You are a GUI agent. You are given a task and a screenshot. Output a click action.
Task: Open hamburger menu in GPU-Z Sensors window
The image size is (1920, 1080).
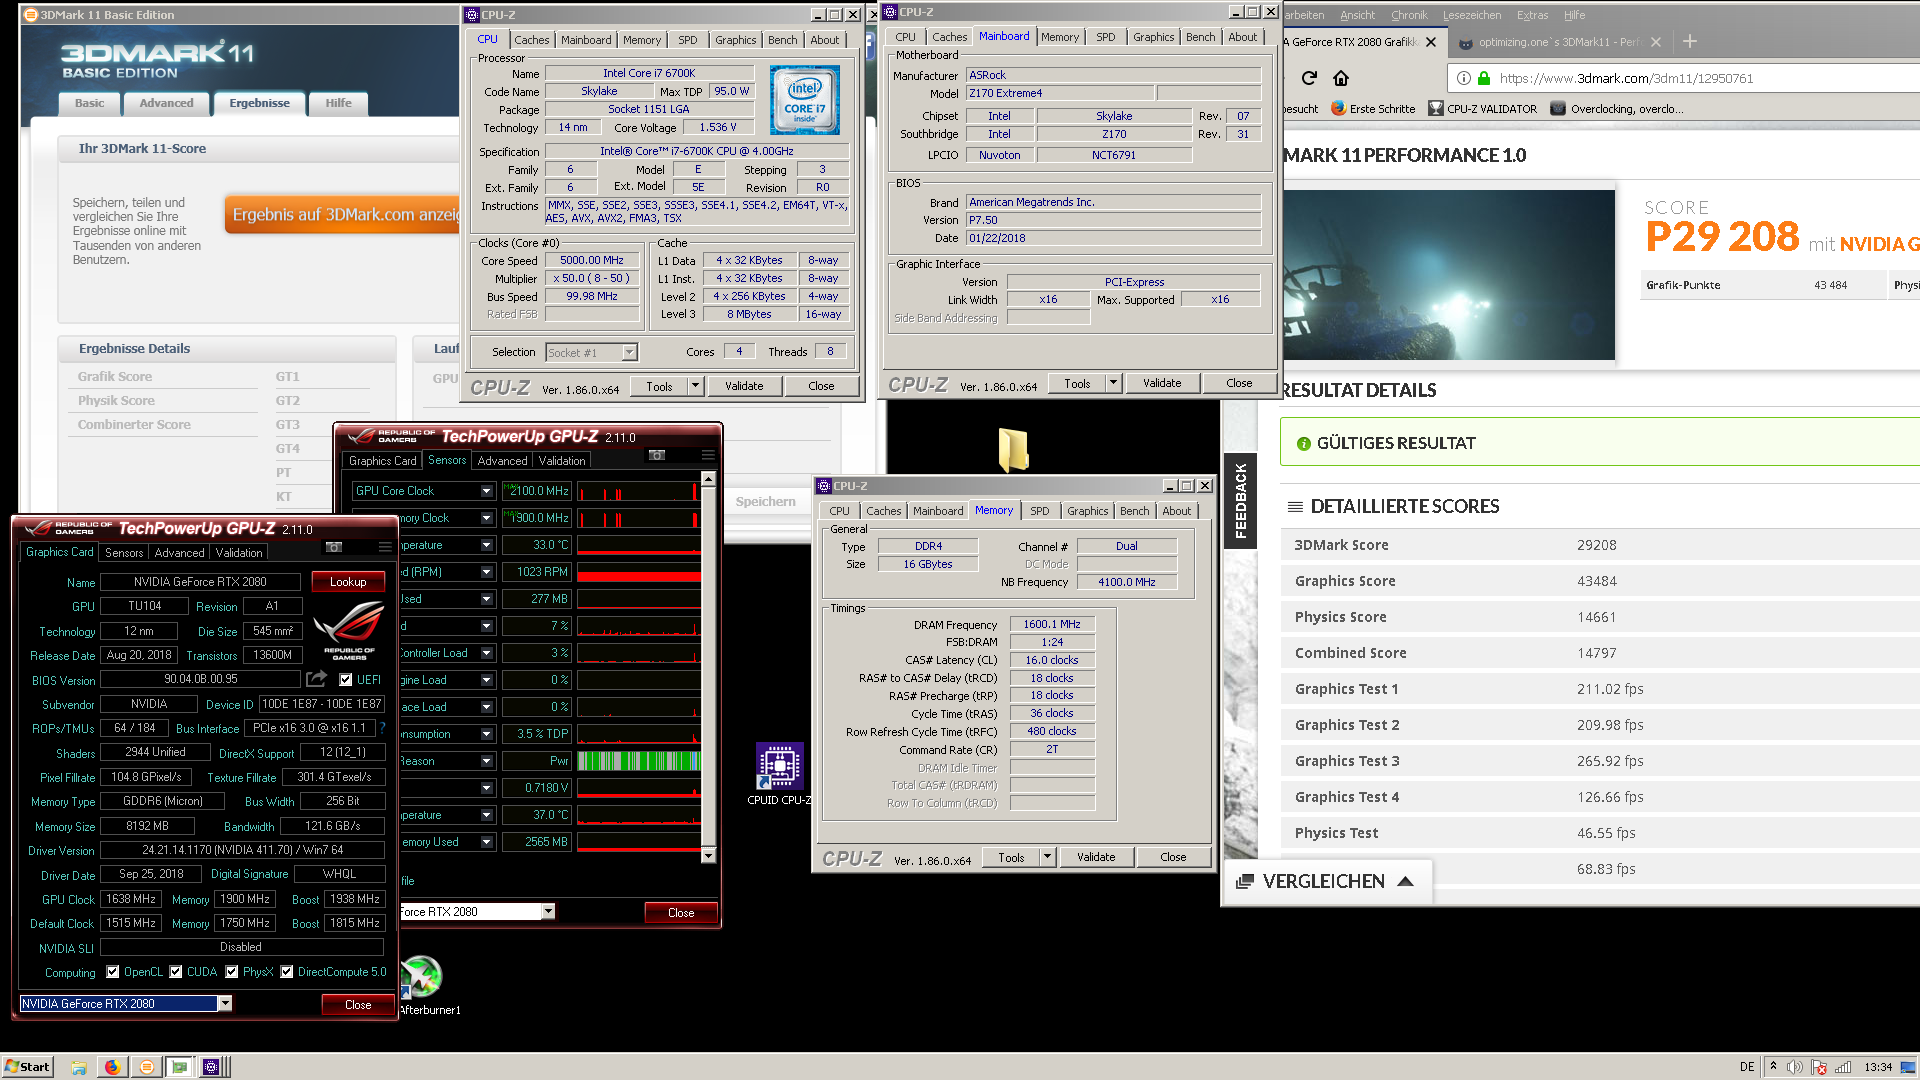pyautogui.click(x=708, y=455)
